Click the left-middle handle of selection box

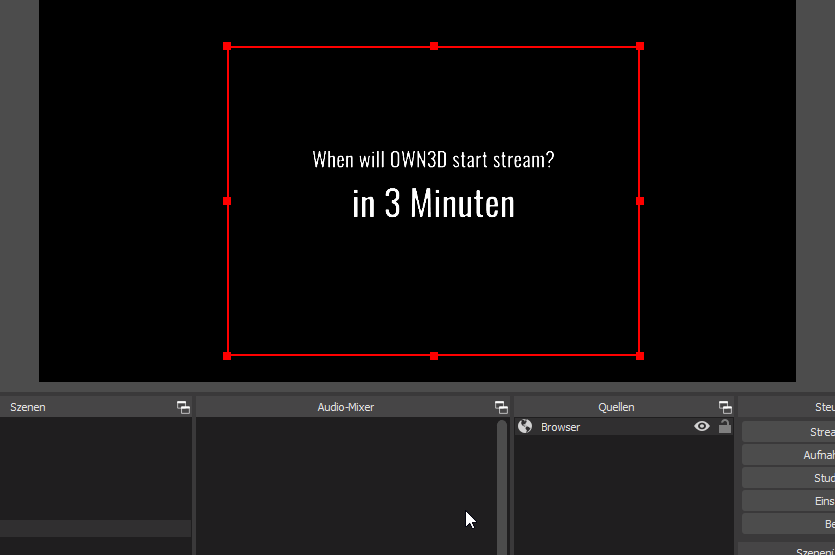(x=228, y=201)
